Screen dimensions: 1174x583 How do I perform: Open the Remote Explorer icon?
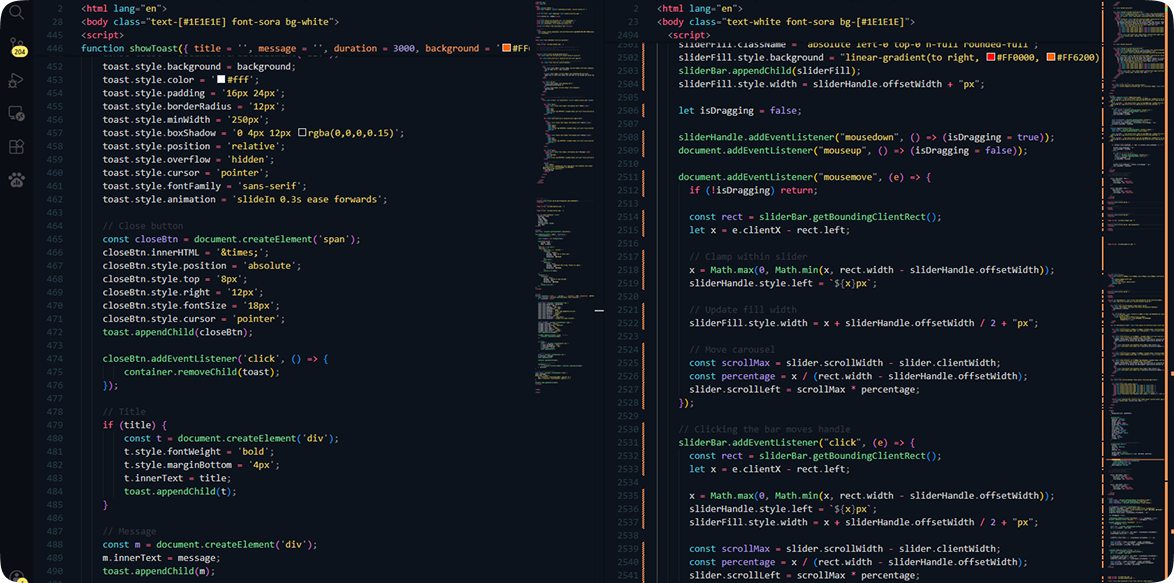point(16,113)
